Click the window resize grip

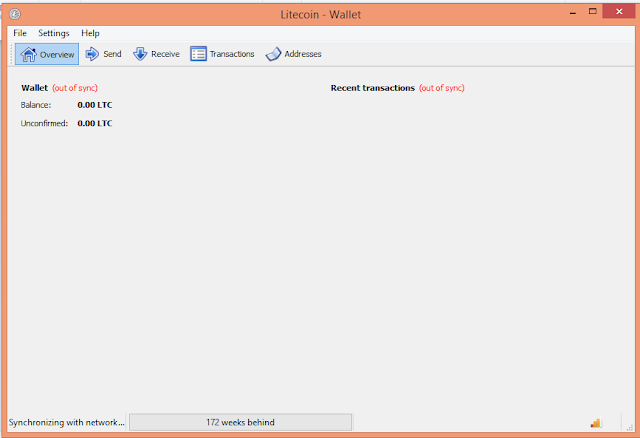(630, 427)
